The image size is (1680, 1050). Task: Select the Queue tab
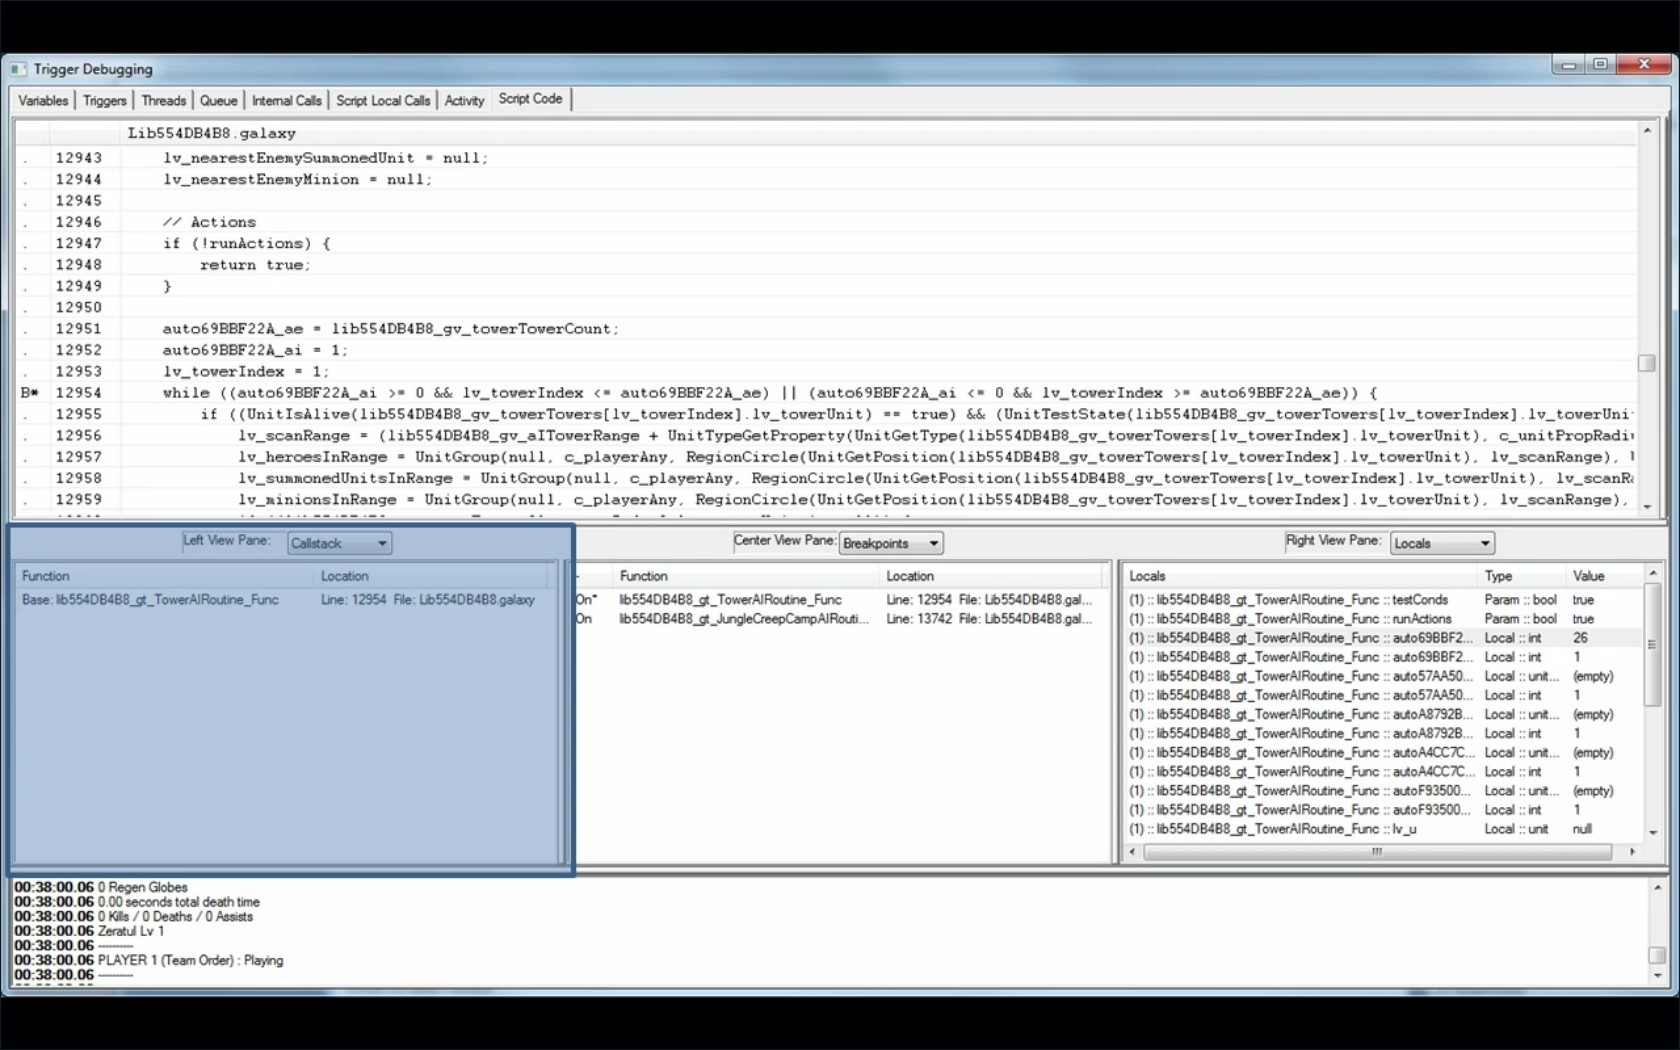pos(218,100)
